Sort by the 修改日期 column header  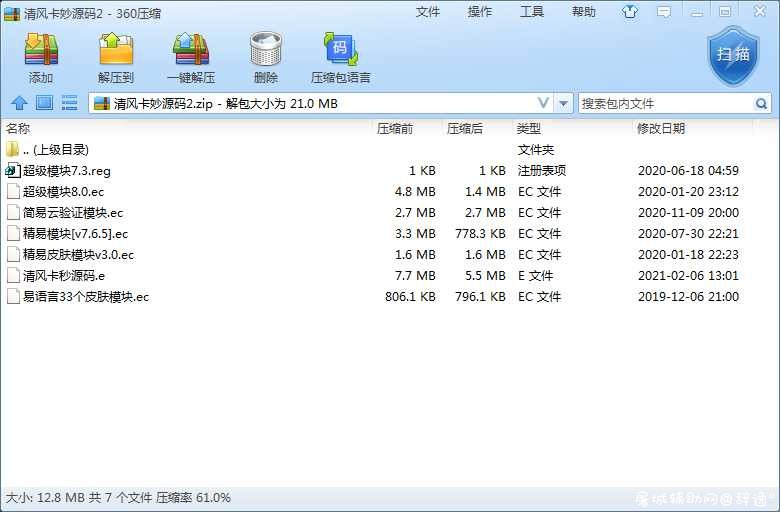coord(661,128)
